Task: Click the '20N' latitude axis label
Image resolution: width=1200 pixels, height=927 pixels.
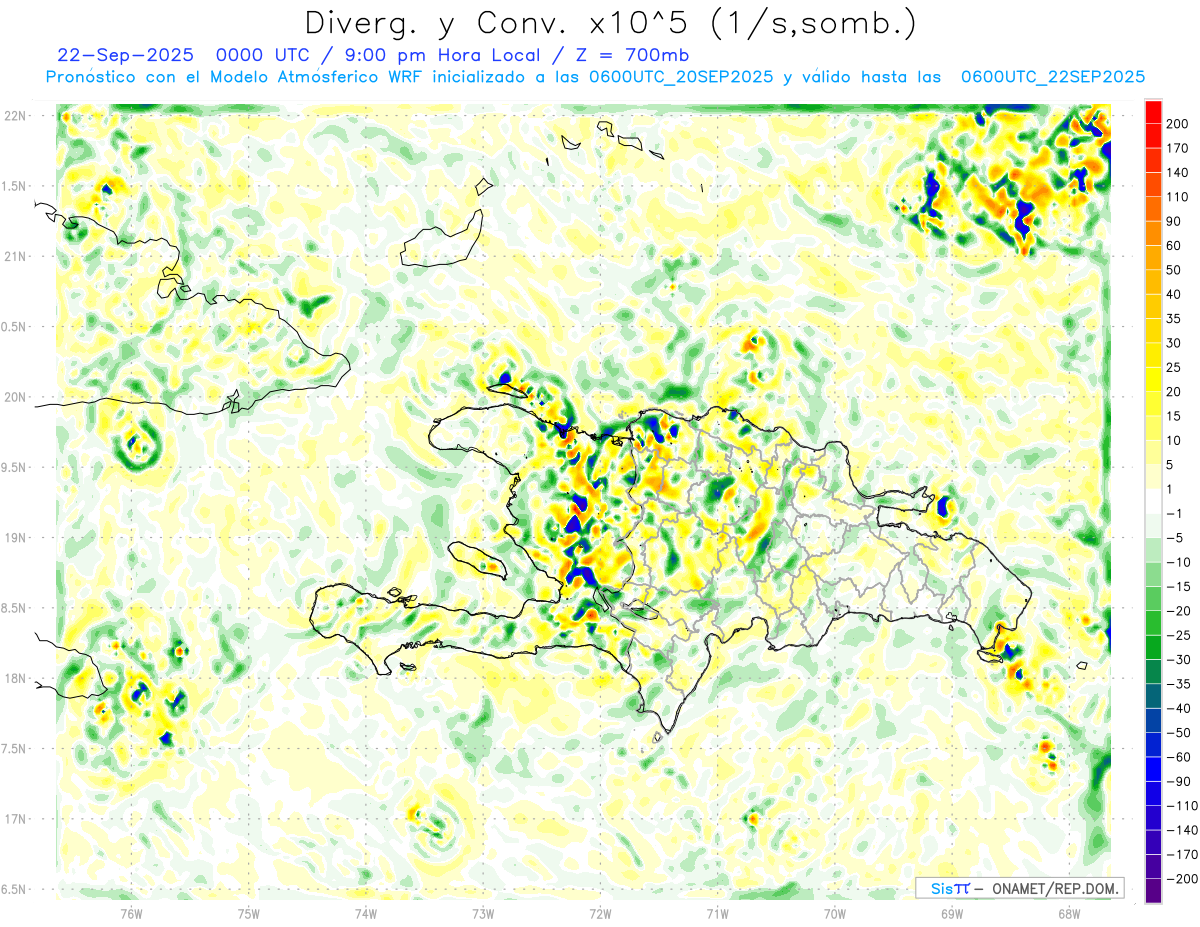Action: coord(14,397)
